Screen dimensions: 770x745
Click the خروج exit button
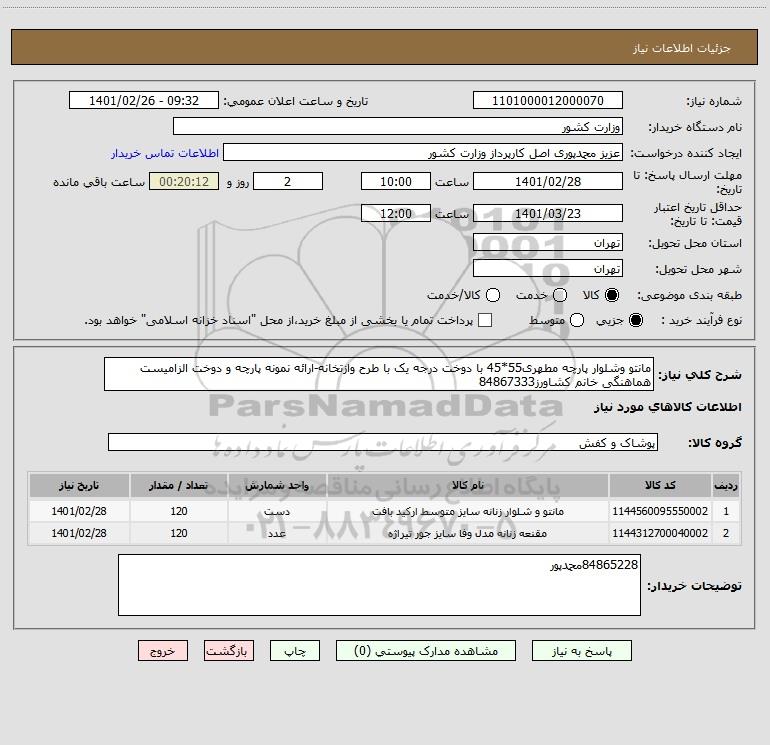[x=163, y=651]
